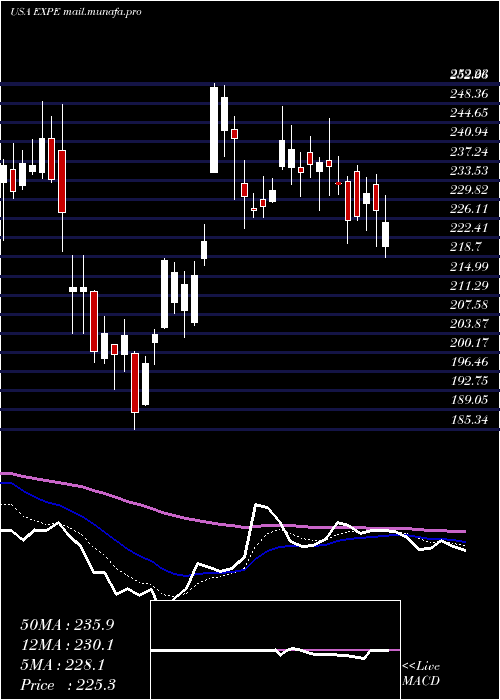This screenshot has height=700, width=500.
Task: Click the 5MA : 228.1 readout
Action: click(62, 665)
